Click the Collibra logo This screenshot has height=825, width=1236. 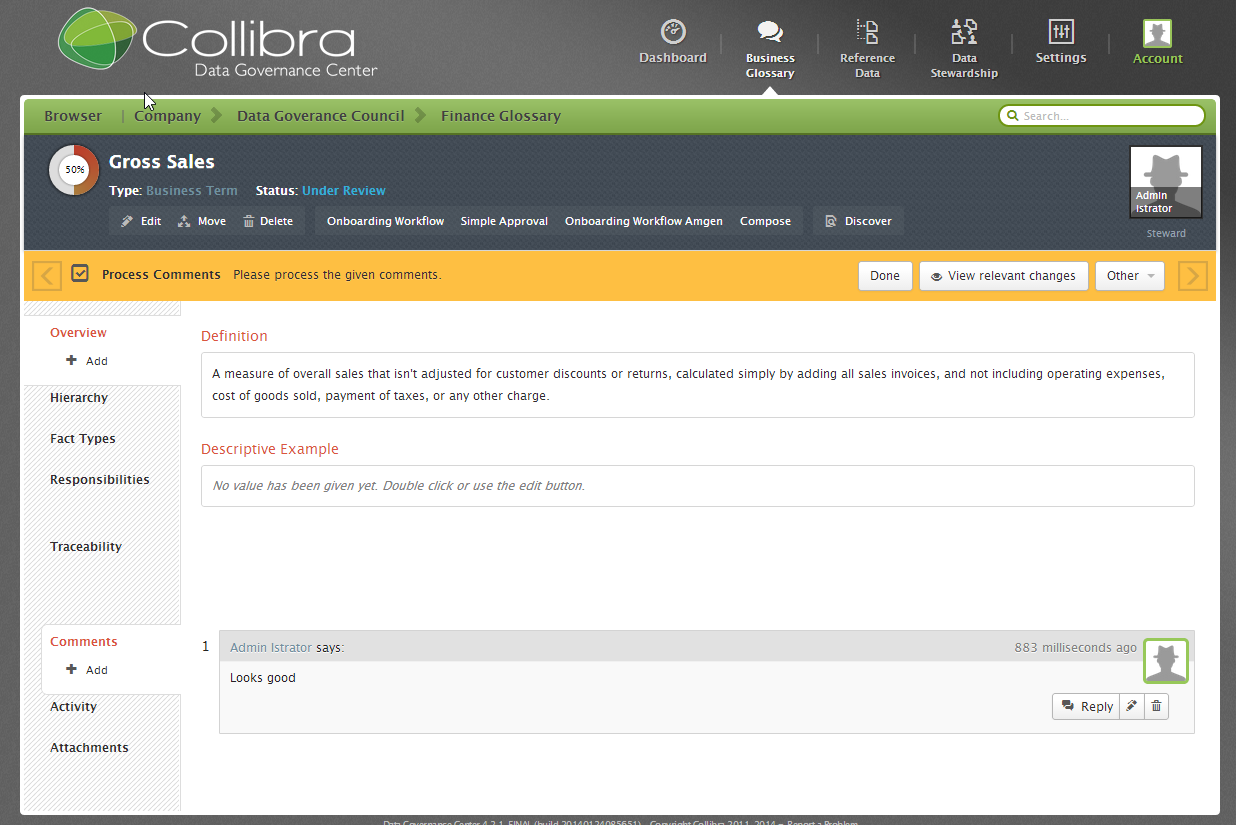217,44
